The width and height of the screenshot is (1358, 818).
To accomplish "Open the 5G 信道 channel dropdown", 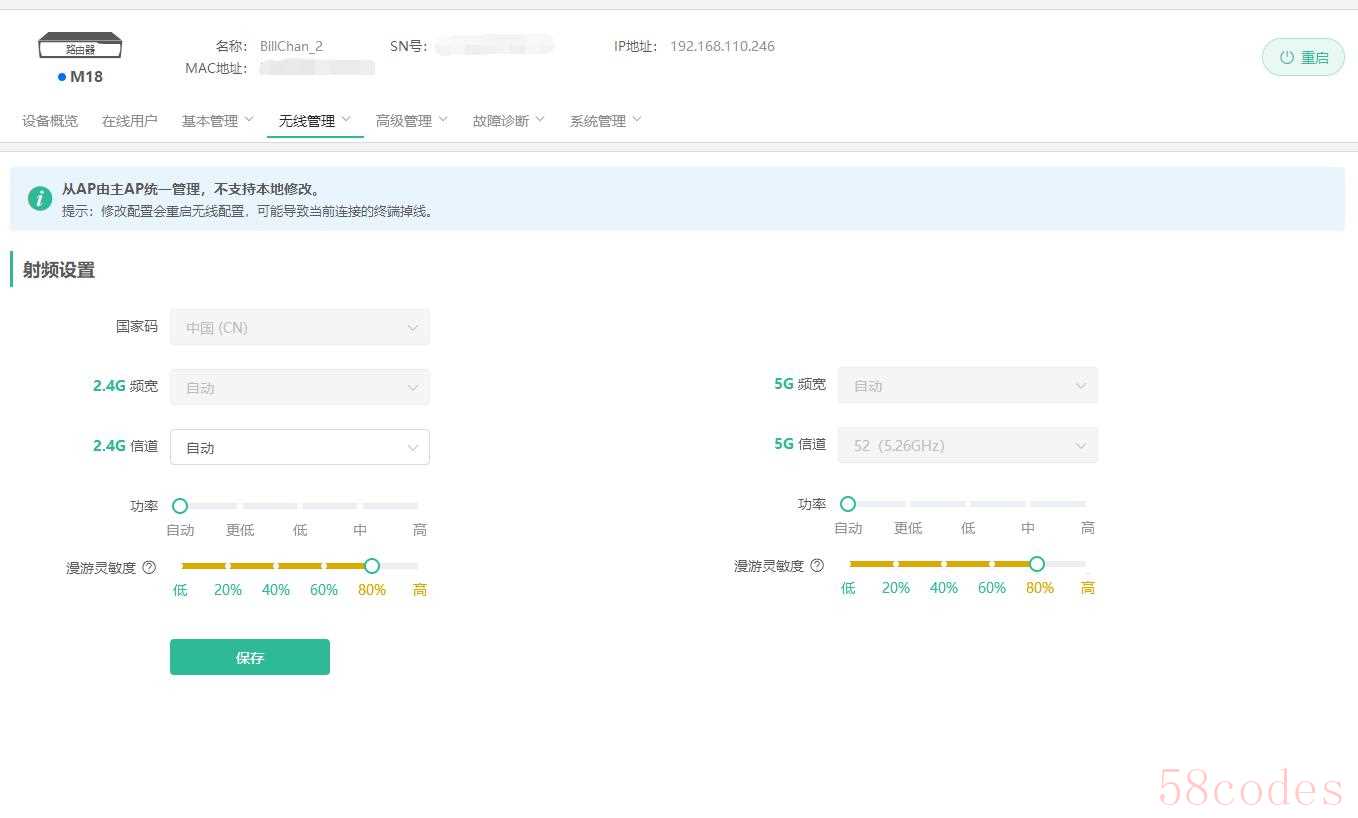I will pyautogui.click(x=967, y=445).
